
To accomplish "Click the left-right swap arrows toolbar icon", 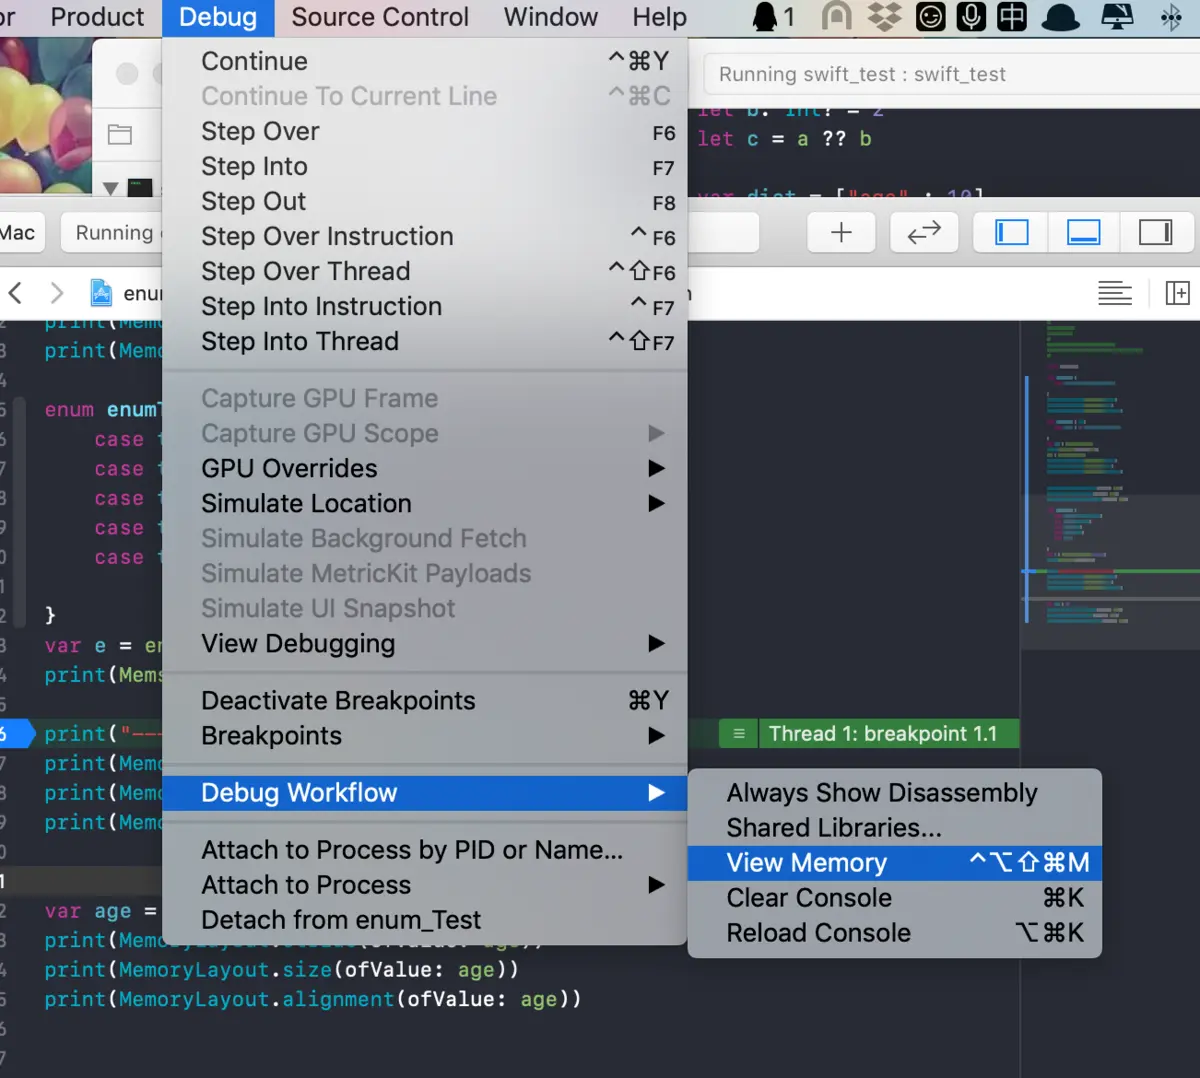I will pos(923,231).
